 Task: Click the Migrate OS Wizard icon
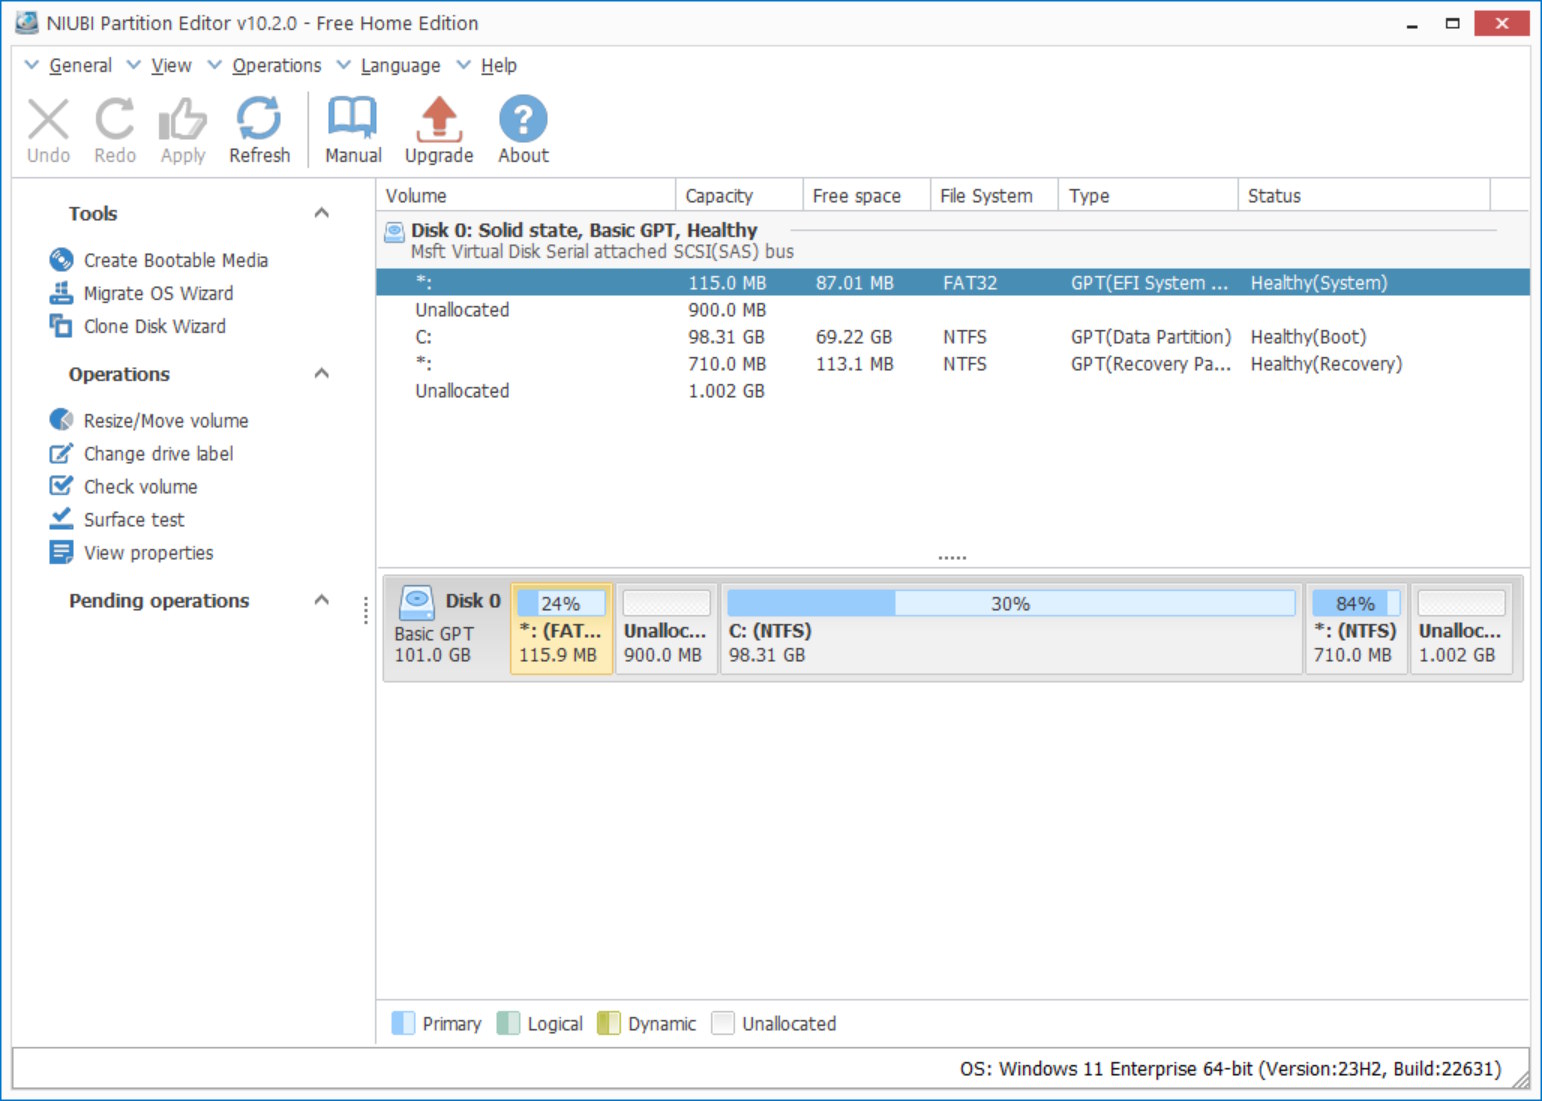(61, 293)
